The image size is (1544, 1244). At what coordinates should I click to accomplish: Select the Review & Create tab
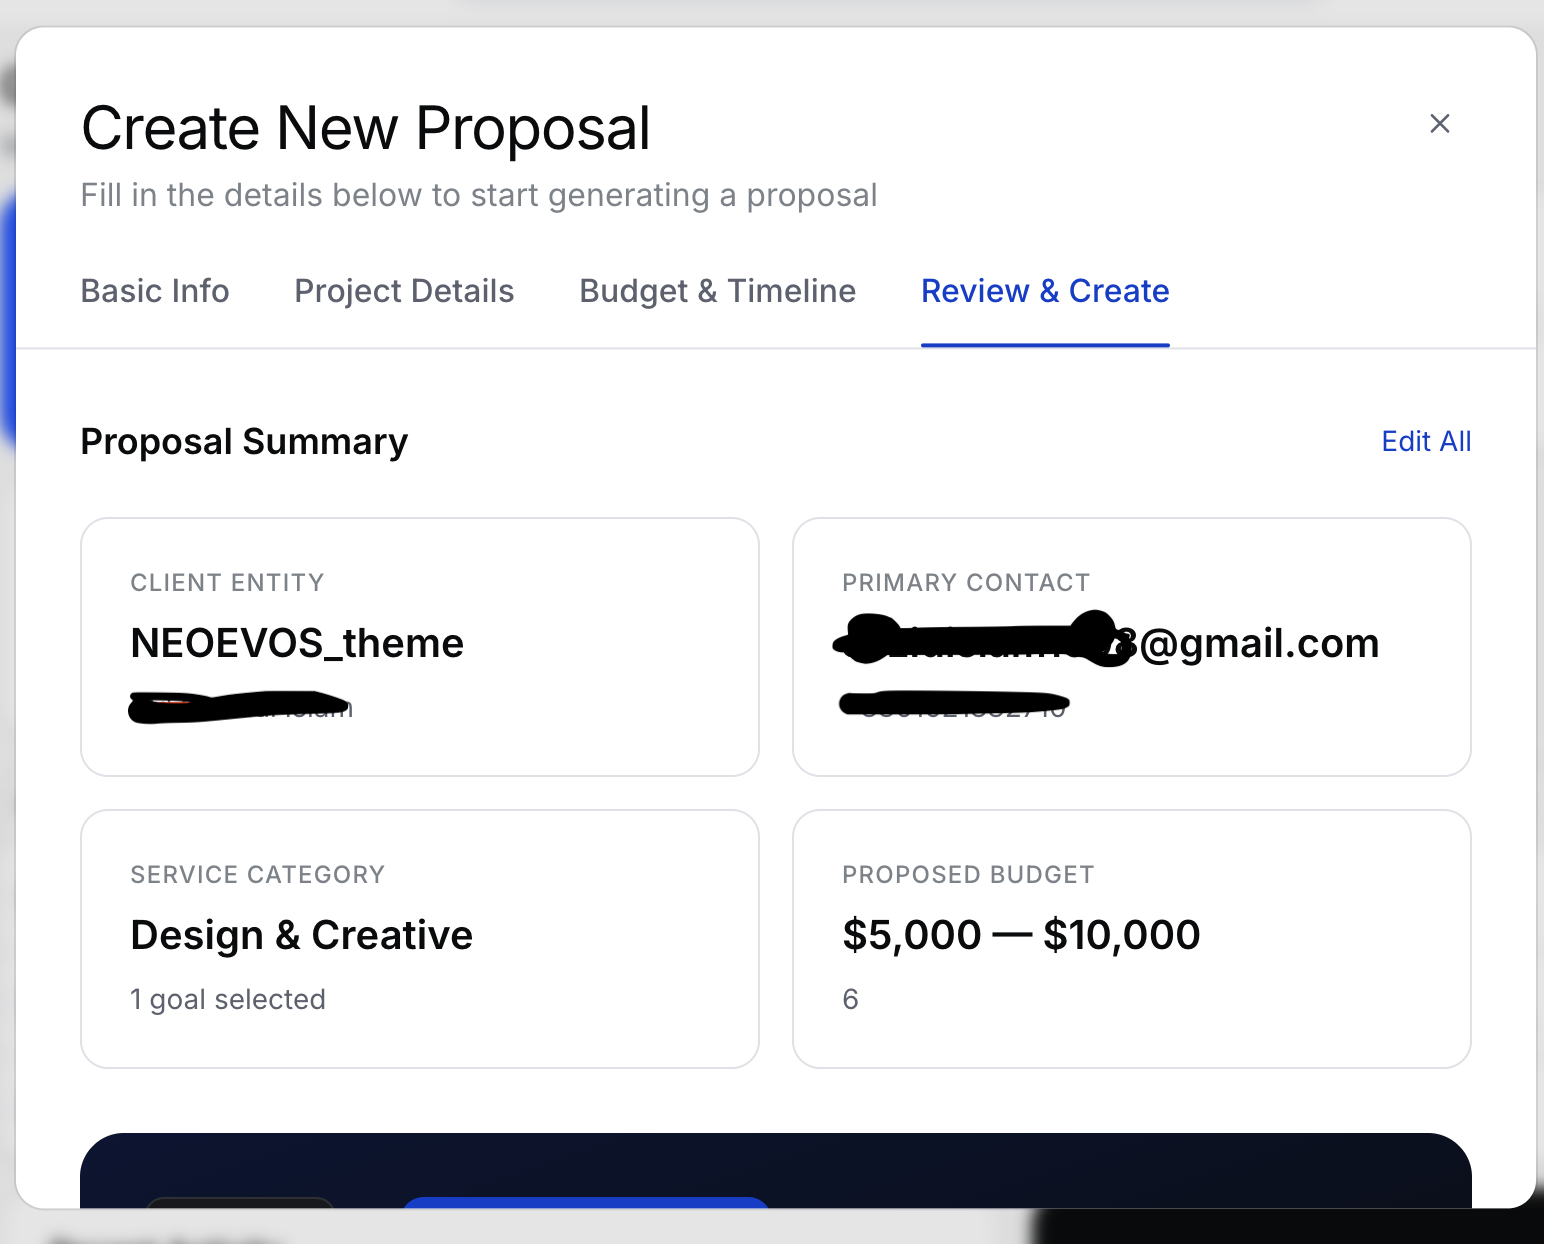click(x=1045, y=291)
